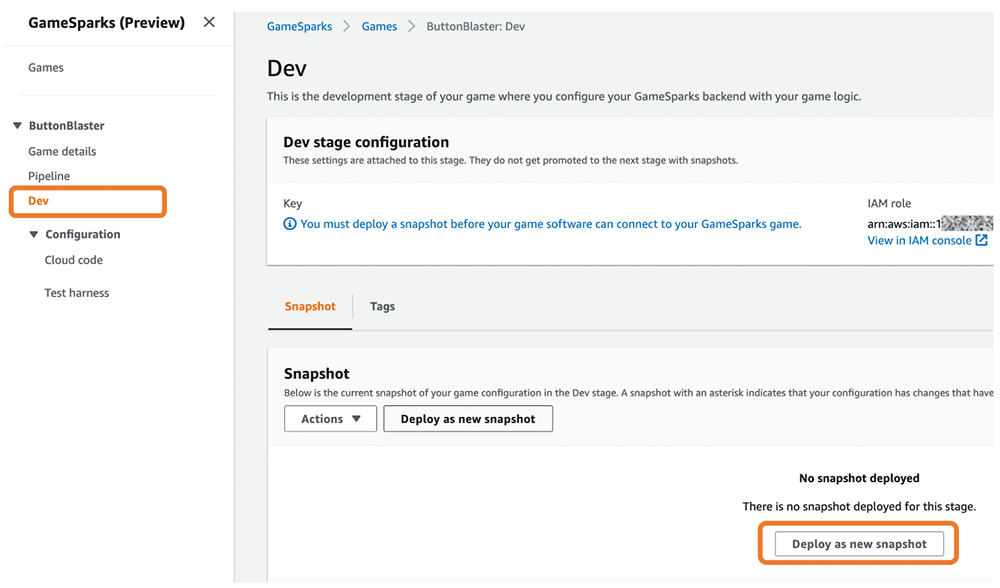Image resolution: width=1000 pixels, height=588 pixels.
Task: Click the Dev stage configuration heading
Action: pos(366,142)
